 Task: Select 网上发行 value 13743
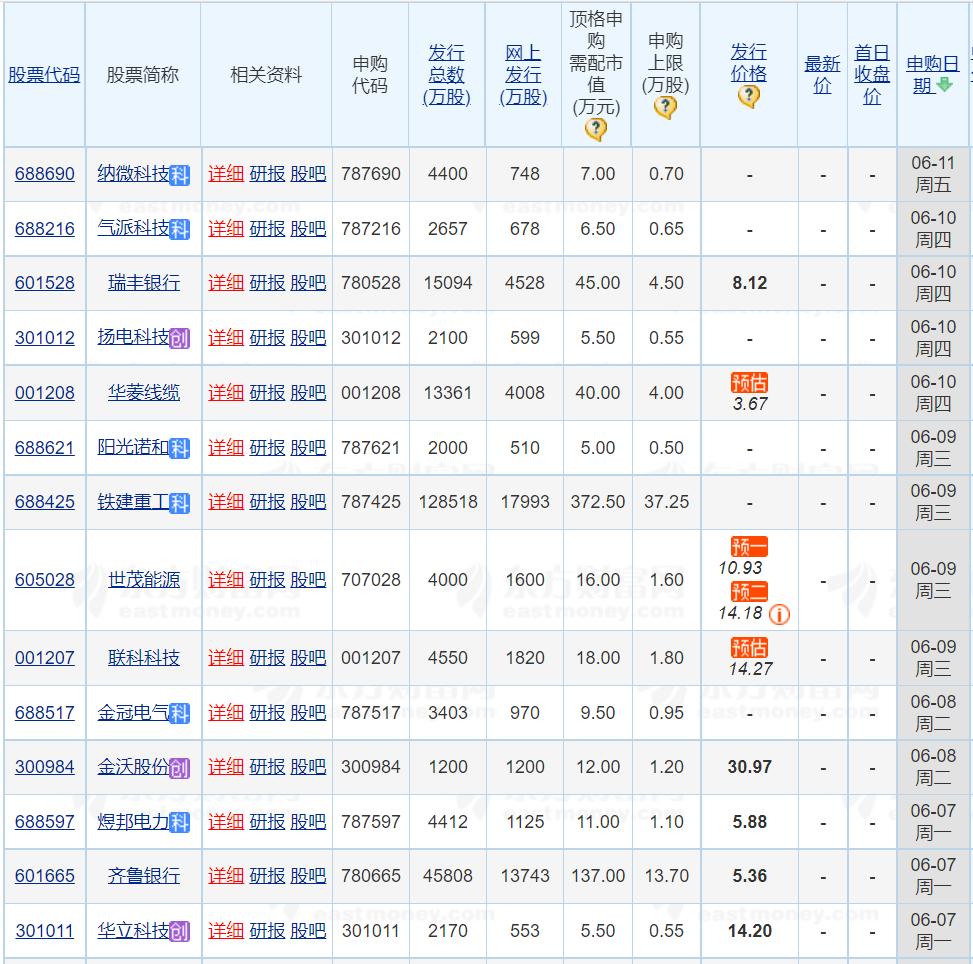tap(525, 876)
